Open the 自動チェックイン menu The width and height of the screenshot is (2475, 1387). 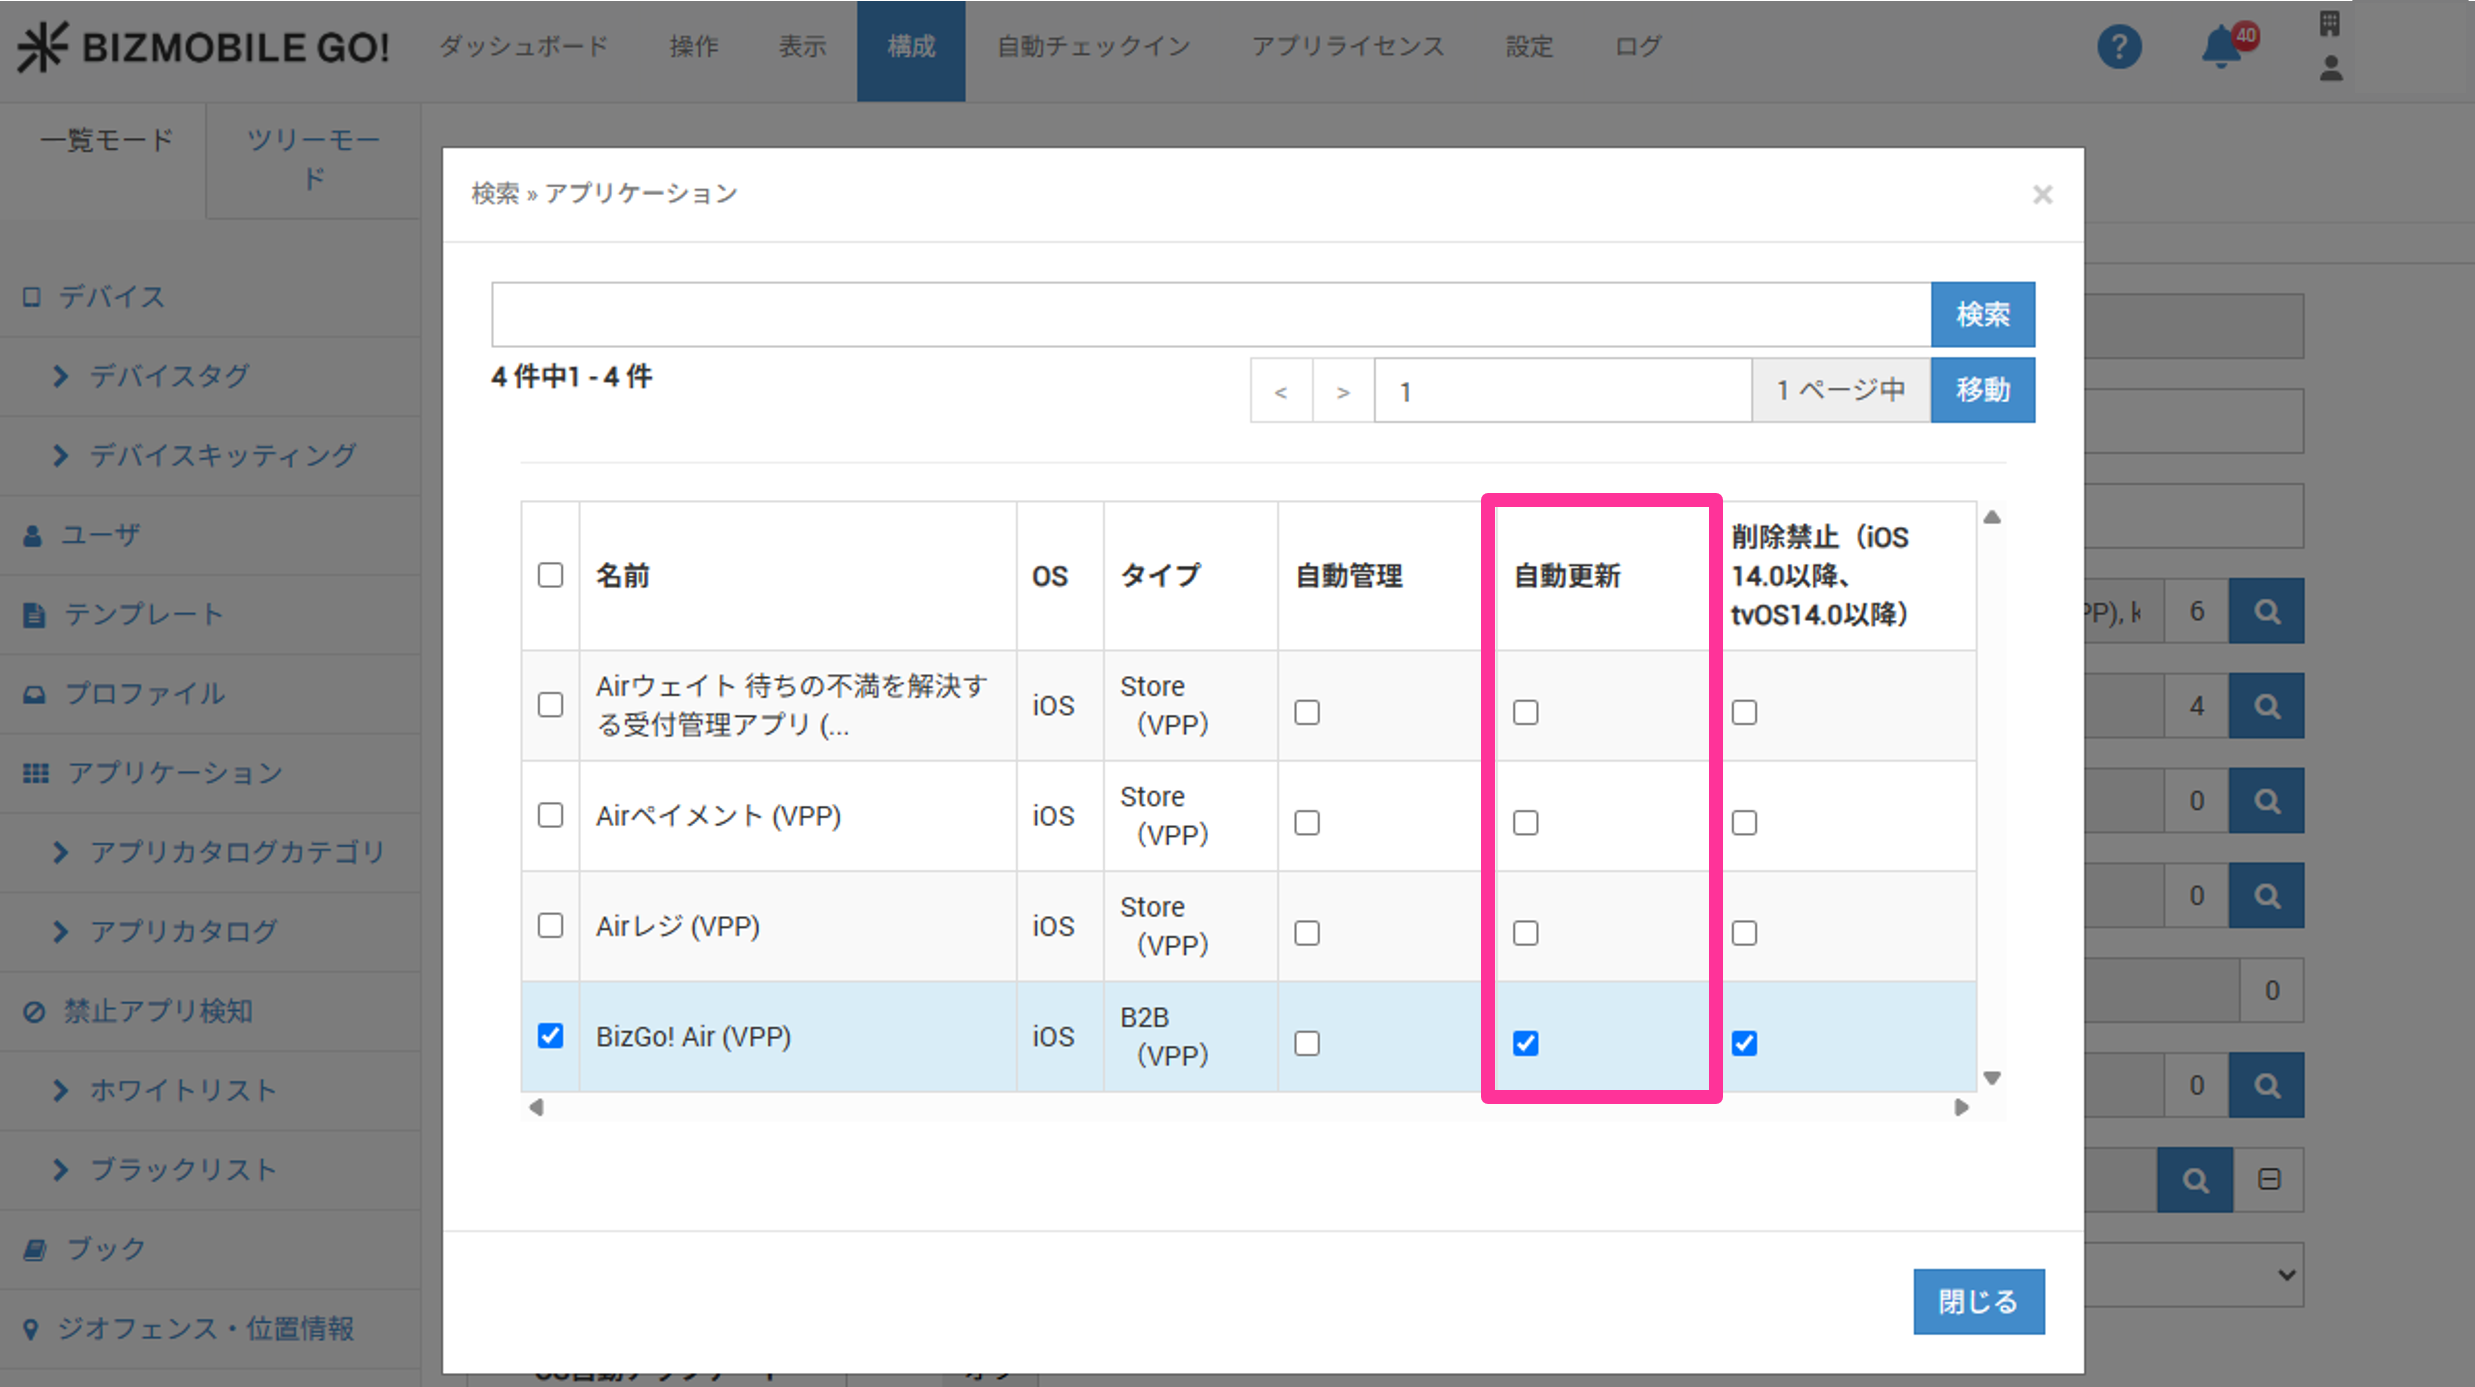click(x=1093, y=47)
